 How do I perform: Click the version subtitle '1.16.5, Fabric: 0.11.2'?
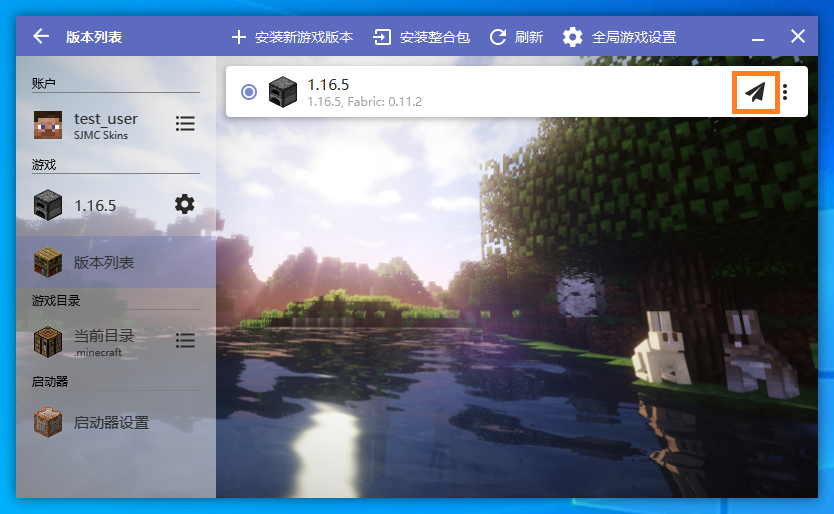(x=365, y=102)
